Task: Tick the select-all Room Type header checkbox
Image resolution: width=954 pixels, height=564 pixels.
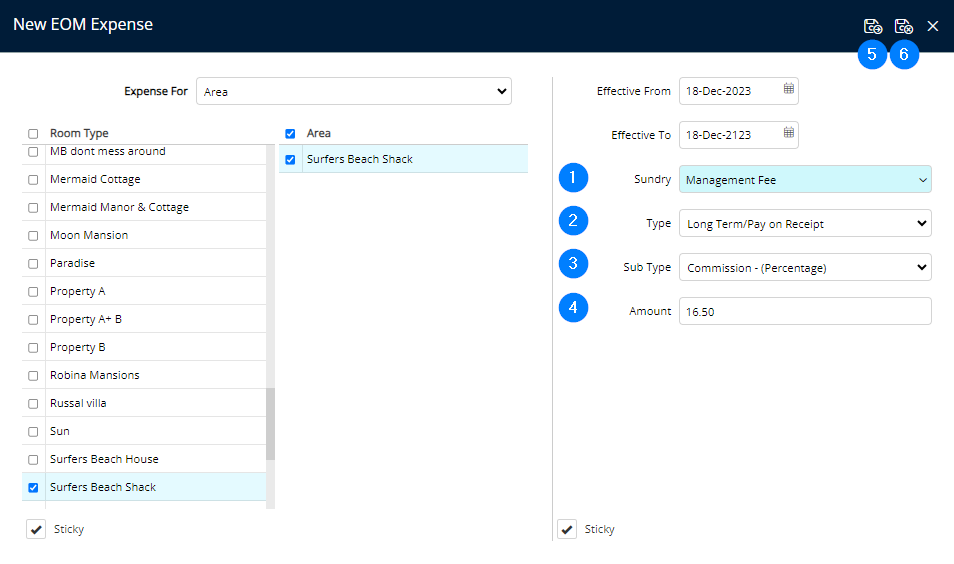Action: click(x=33, y=134)
